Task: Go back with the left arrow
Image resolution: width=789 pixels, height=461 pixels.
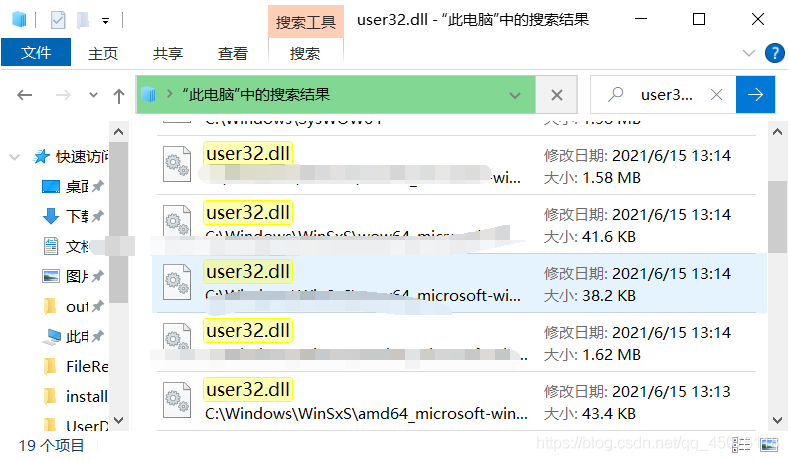Action: click(25, 95)
